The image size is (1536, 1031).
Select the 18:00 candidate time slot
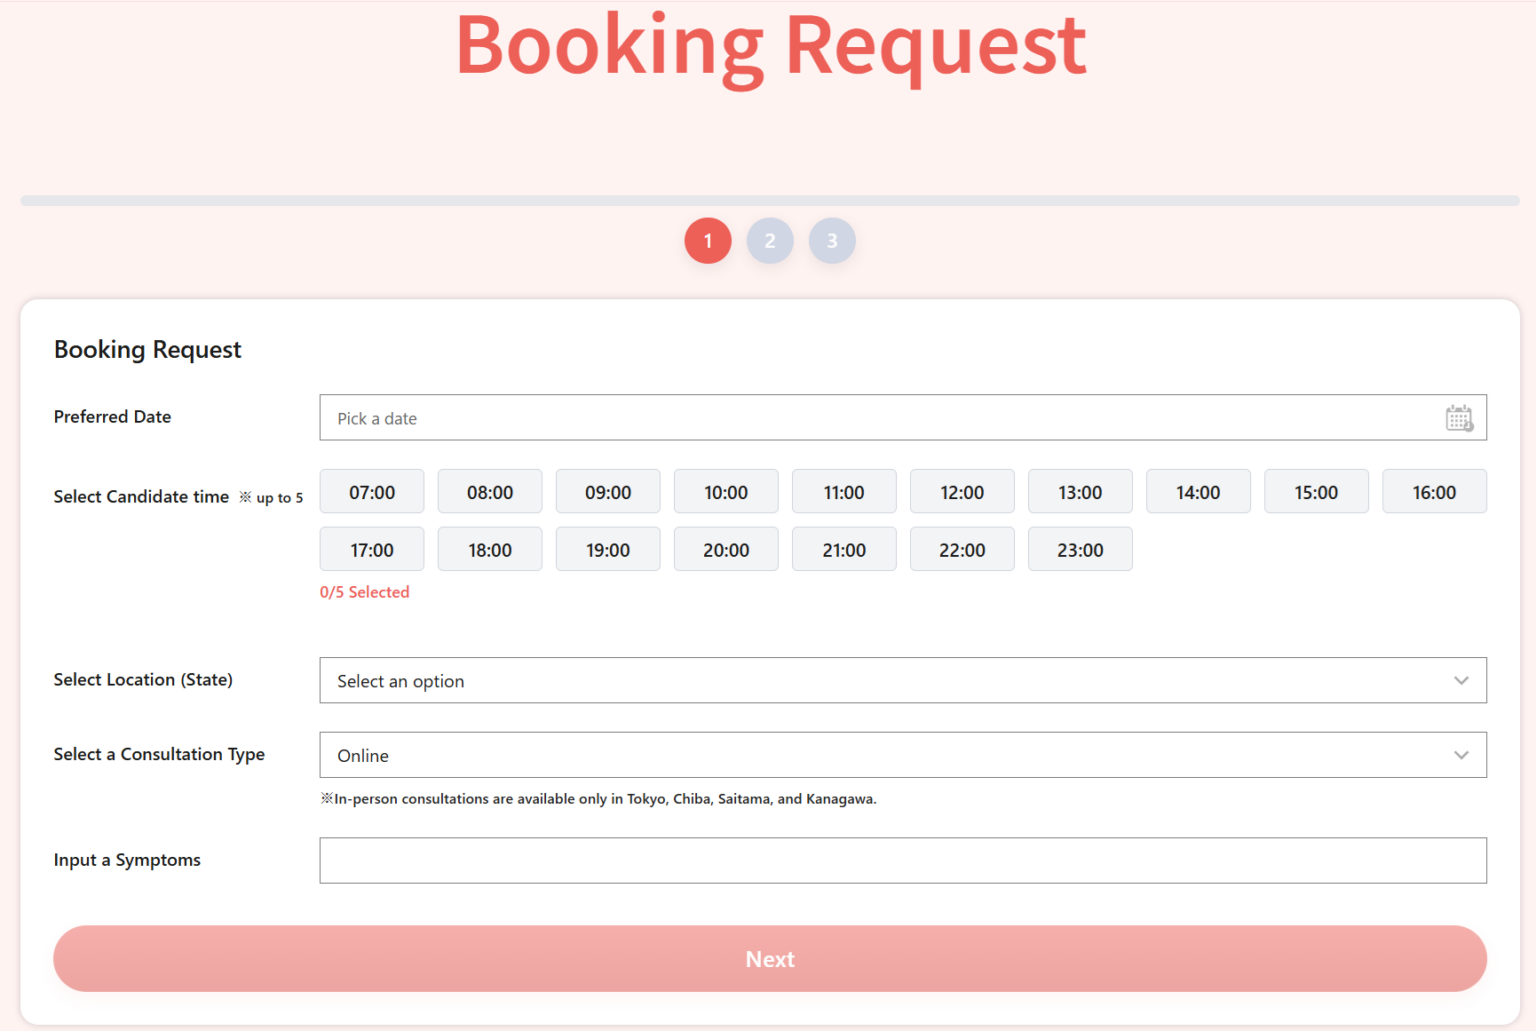(489, 549)
